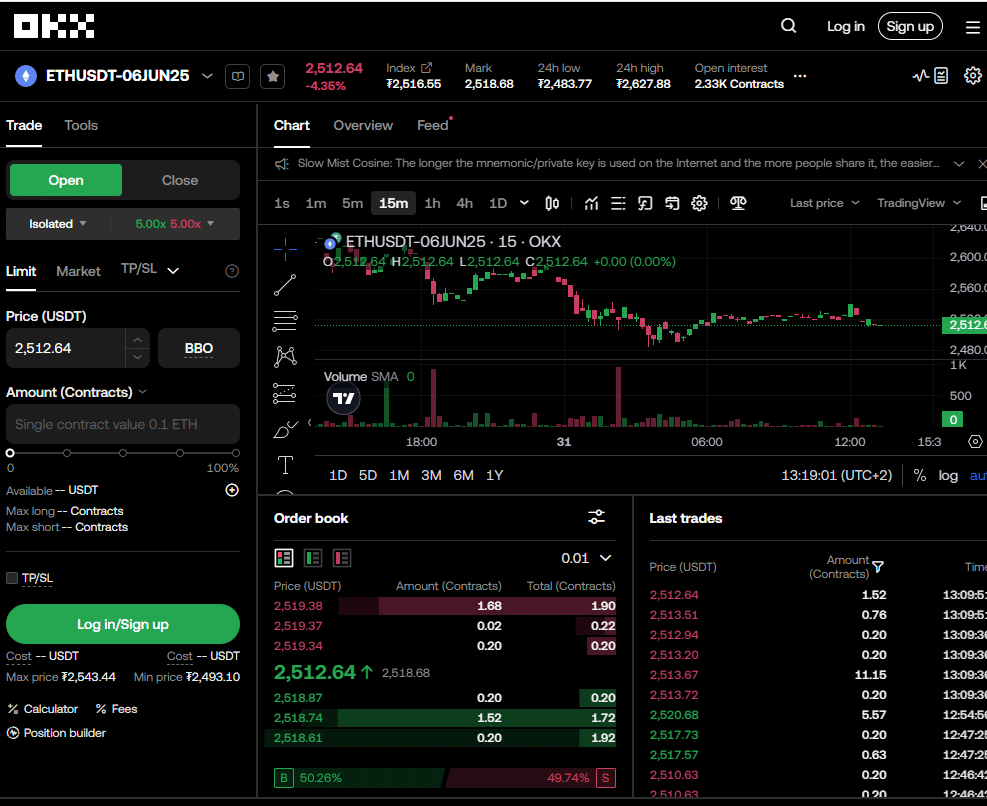
Task: Open order type help question icon
Action: (x=232, y=271)
